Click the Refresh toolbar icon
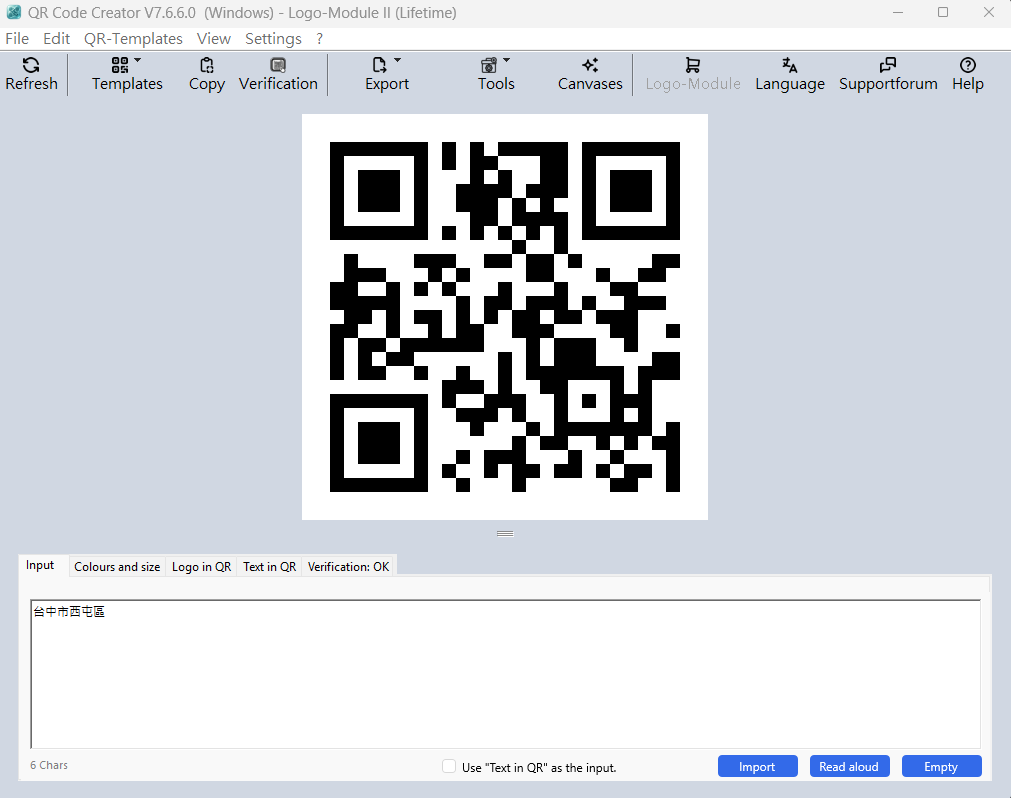The width and height of the screenshot is (1011, 798). (x=31, y=65)
